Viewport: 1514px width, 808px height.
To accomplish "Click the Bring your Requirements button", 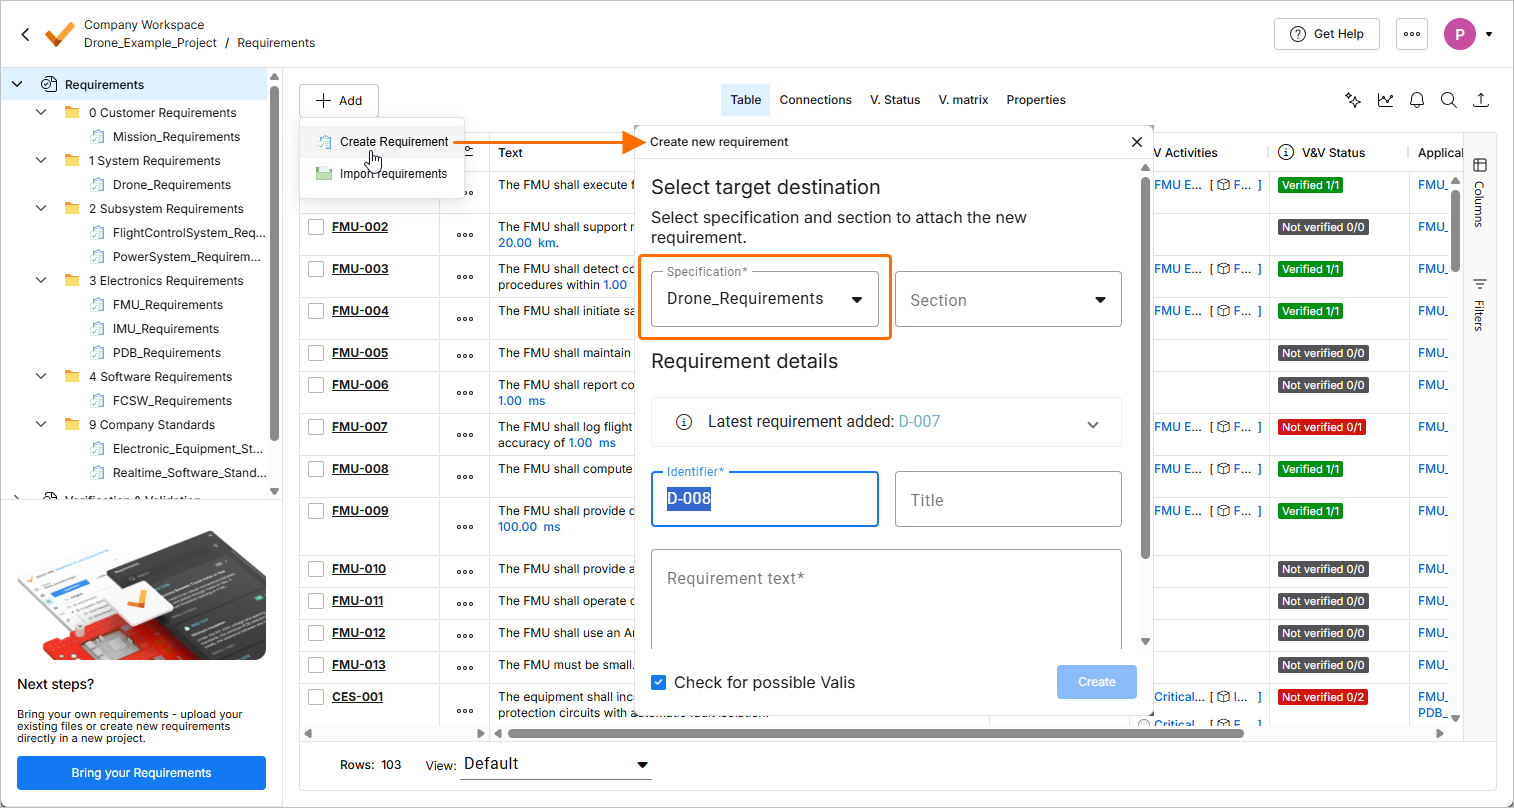I will click(141, 773).
